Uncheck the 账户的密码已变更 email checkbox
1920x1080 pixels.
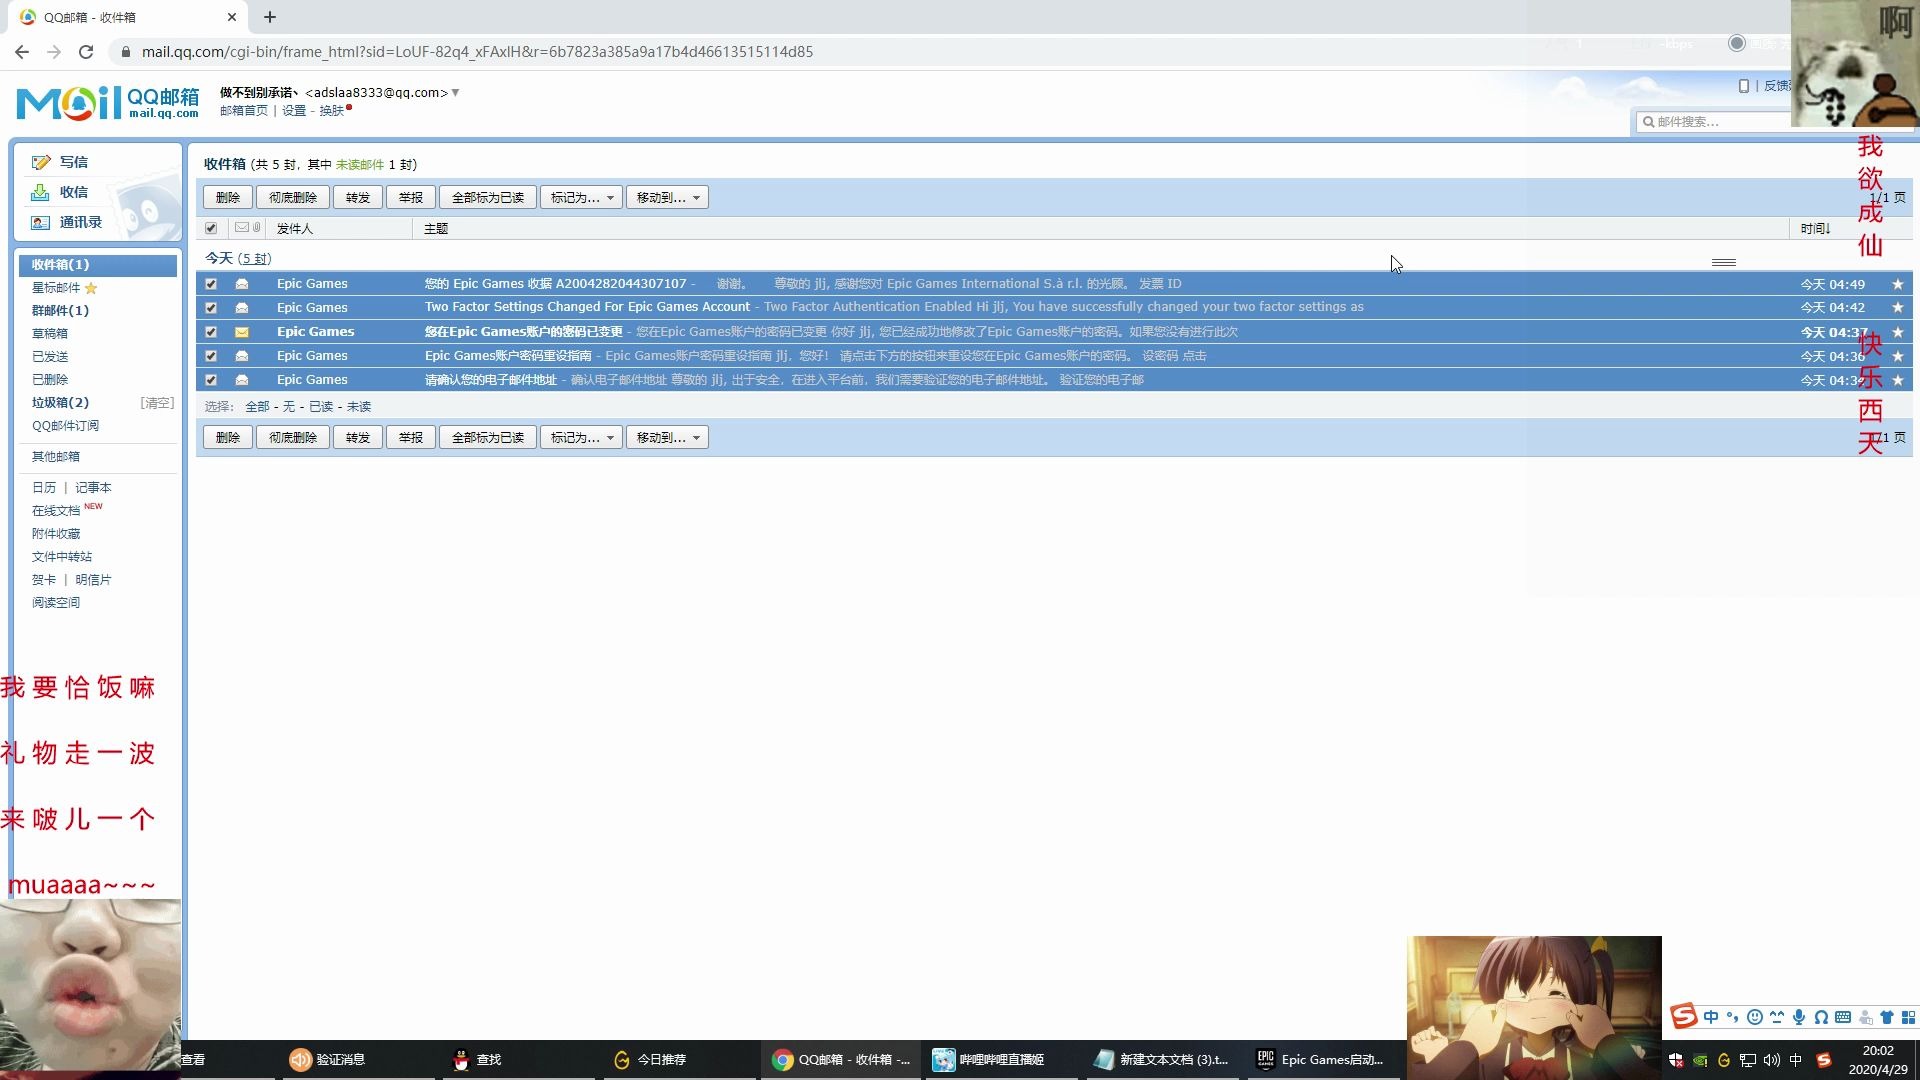click(211, 332)
